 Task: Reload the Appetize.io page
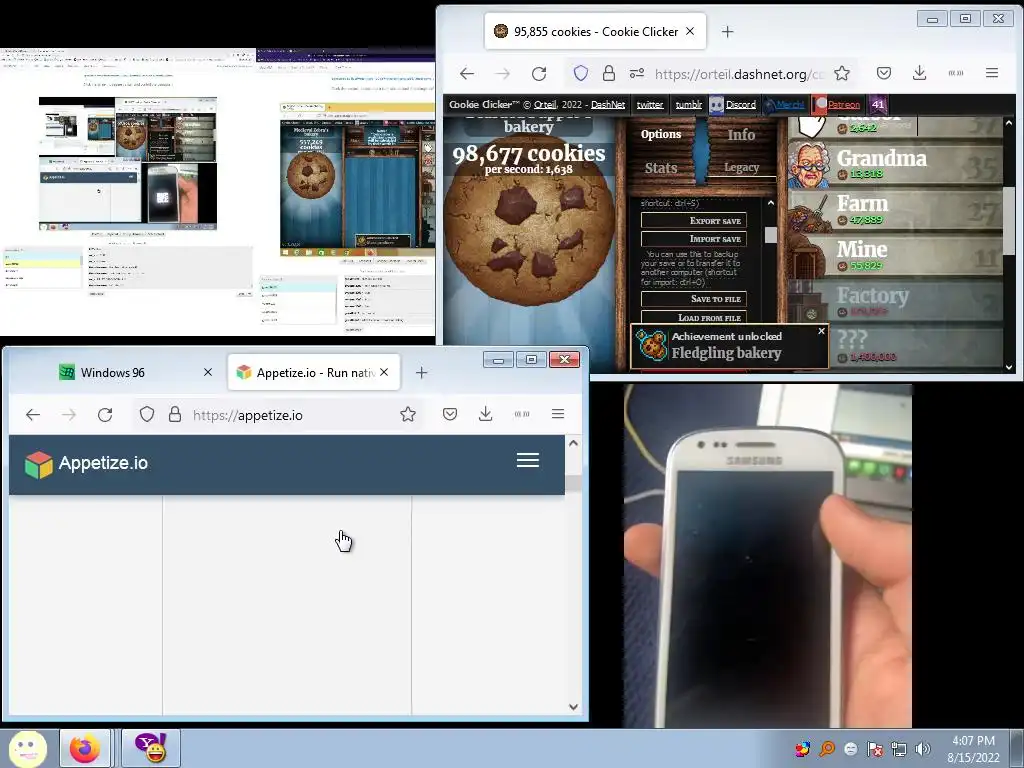104,415
